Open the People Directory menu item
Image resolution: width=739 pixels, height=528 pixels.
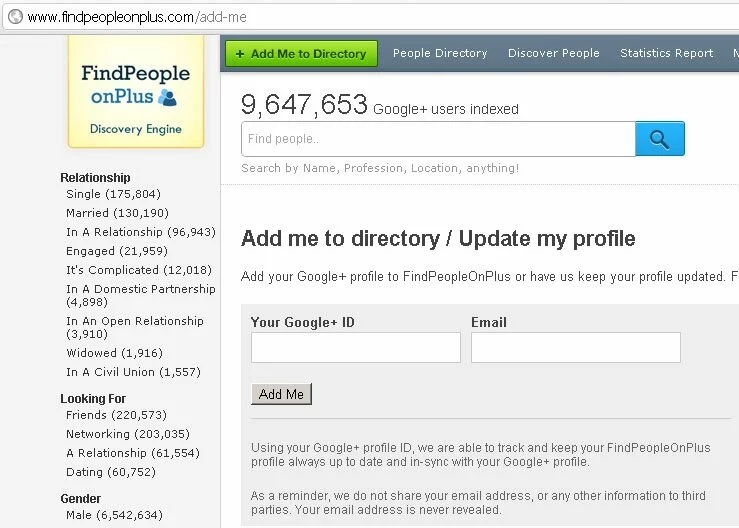tap(440, 53)
